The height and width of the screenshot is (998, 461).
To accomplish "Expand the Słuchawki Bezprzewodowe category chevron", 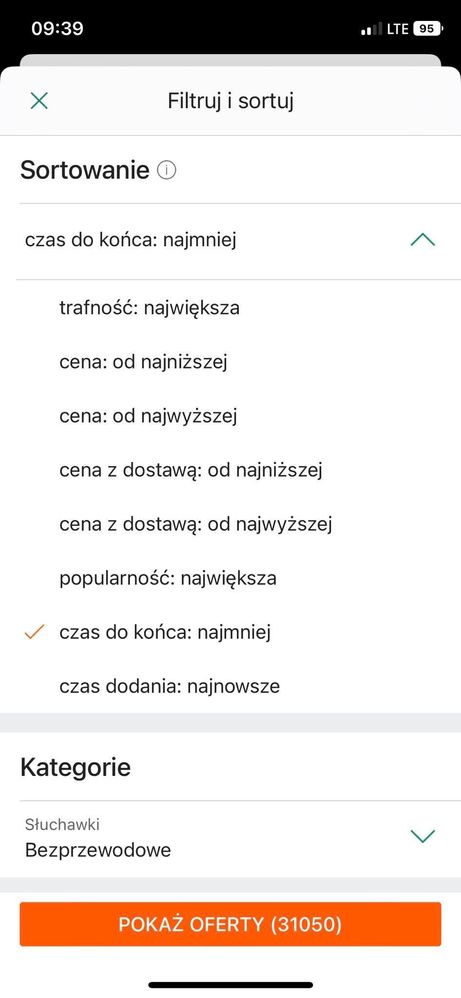I will tap(423, 836).
